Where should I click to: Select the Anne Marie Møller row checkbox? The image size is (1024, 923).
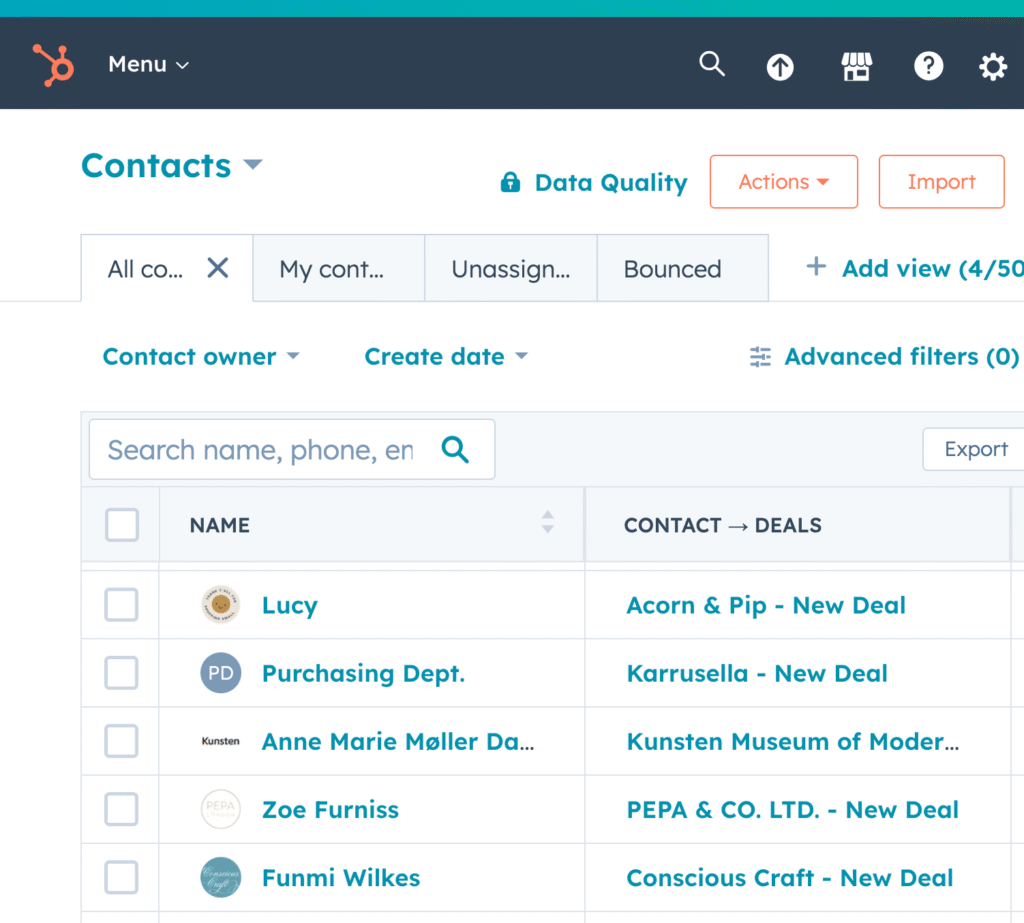pyautogui.click(x=121, y=741)
